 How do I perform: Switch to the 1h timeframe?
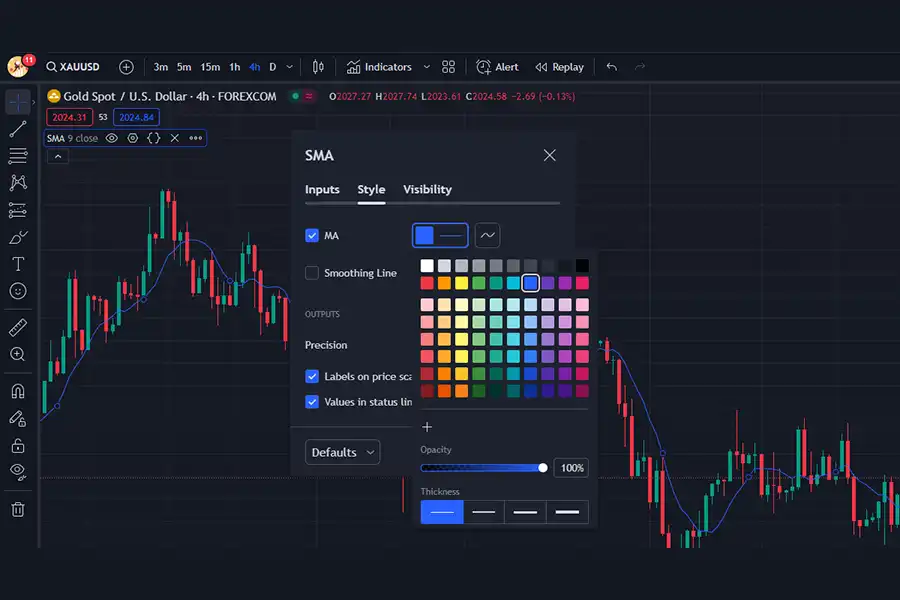pyautogui.click(x=235, y=67)
